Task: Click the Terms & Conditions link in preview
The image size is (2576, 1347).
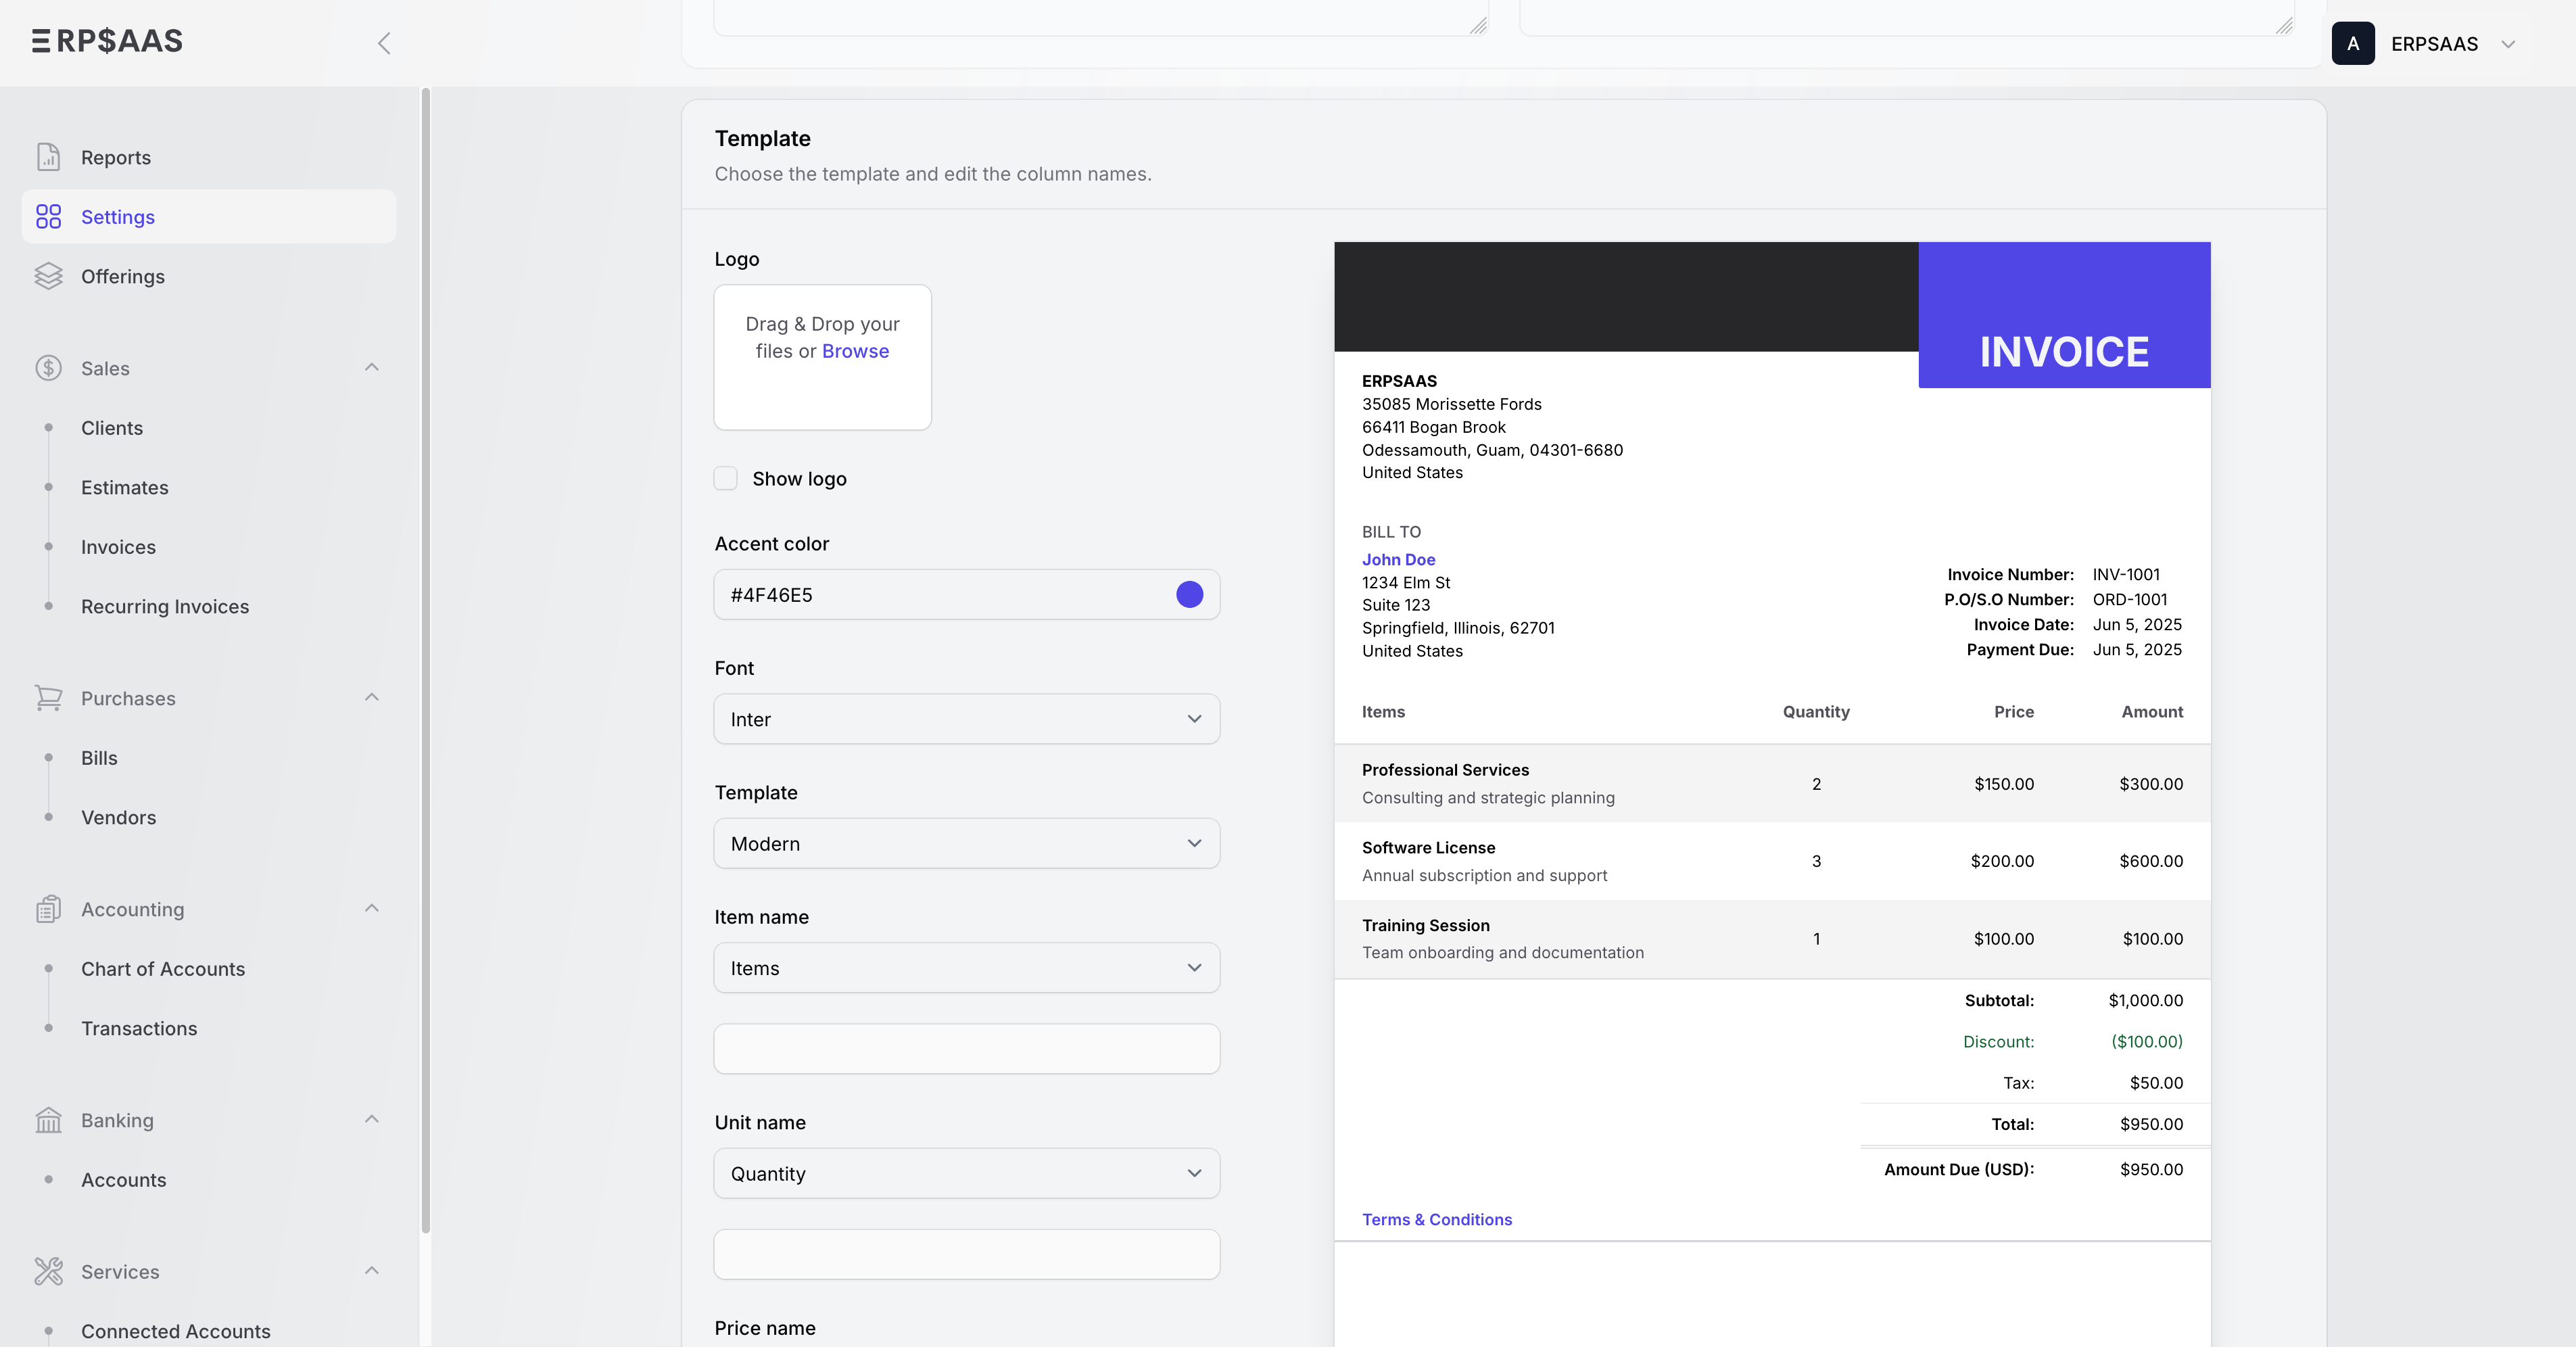Action: tap(1436, 1219)
